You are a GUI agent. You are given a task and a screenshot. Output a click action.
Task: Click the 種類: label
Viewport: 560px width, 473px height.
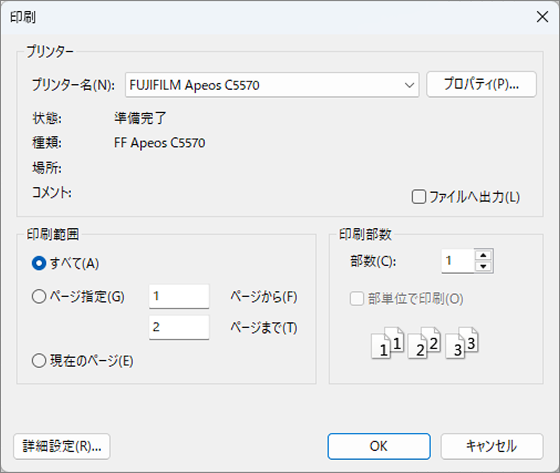pos(47,143)
